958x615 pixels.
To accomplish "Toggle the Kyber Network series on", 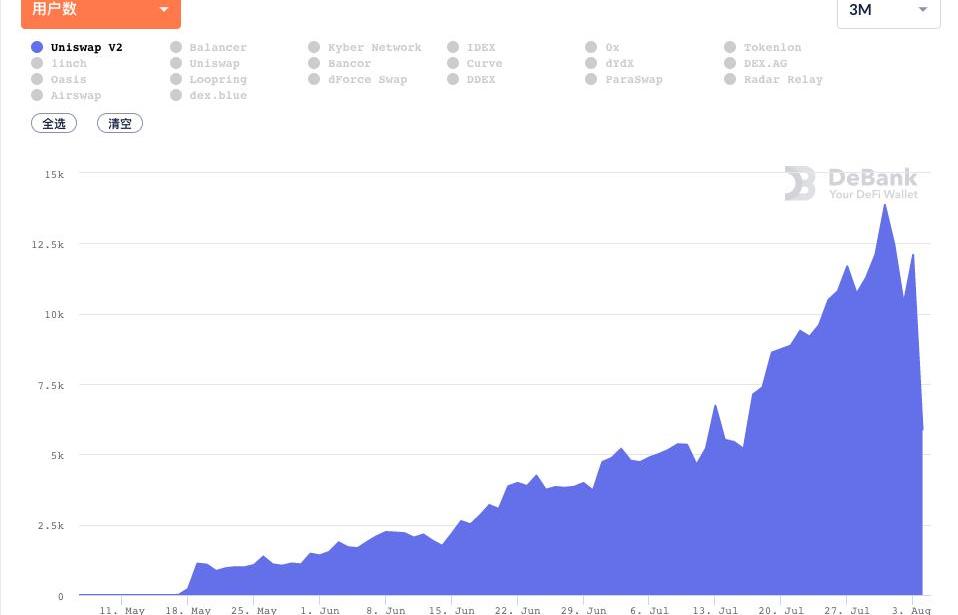I will pyautogui.click(x=374, y=47).
